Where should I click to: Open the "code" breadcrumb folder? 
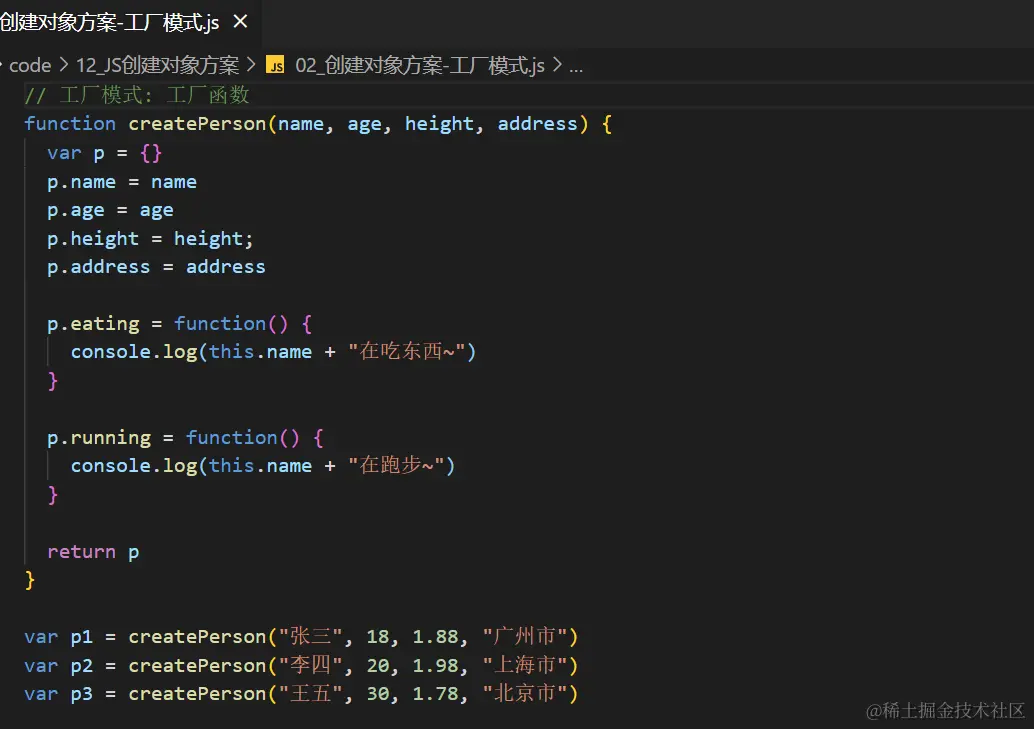30,66
